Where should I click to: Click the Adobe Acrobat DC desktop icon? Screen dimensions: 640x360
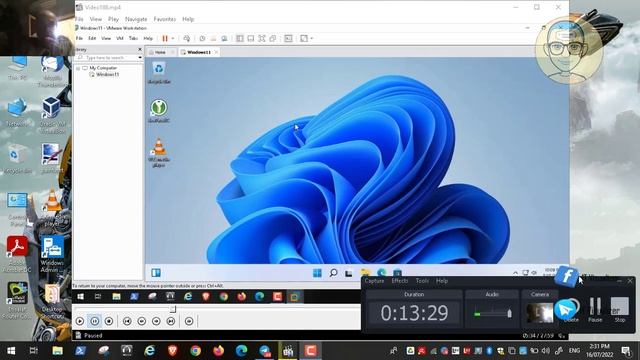18,255
